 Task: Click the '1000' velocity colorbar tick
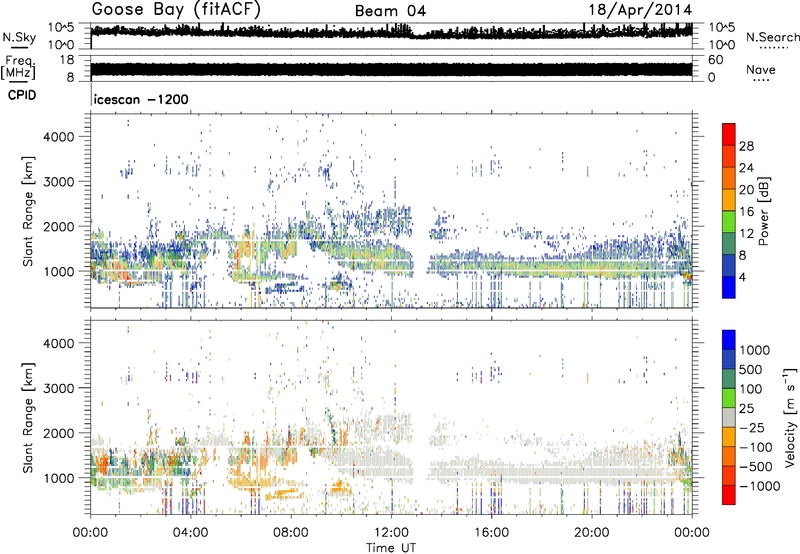pos(754,350)
